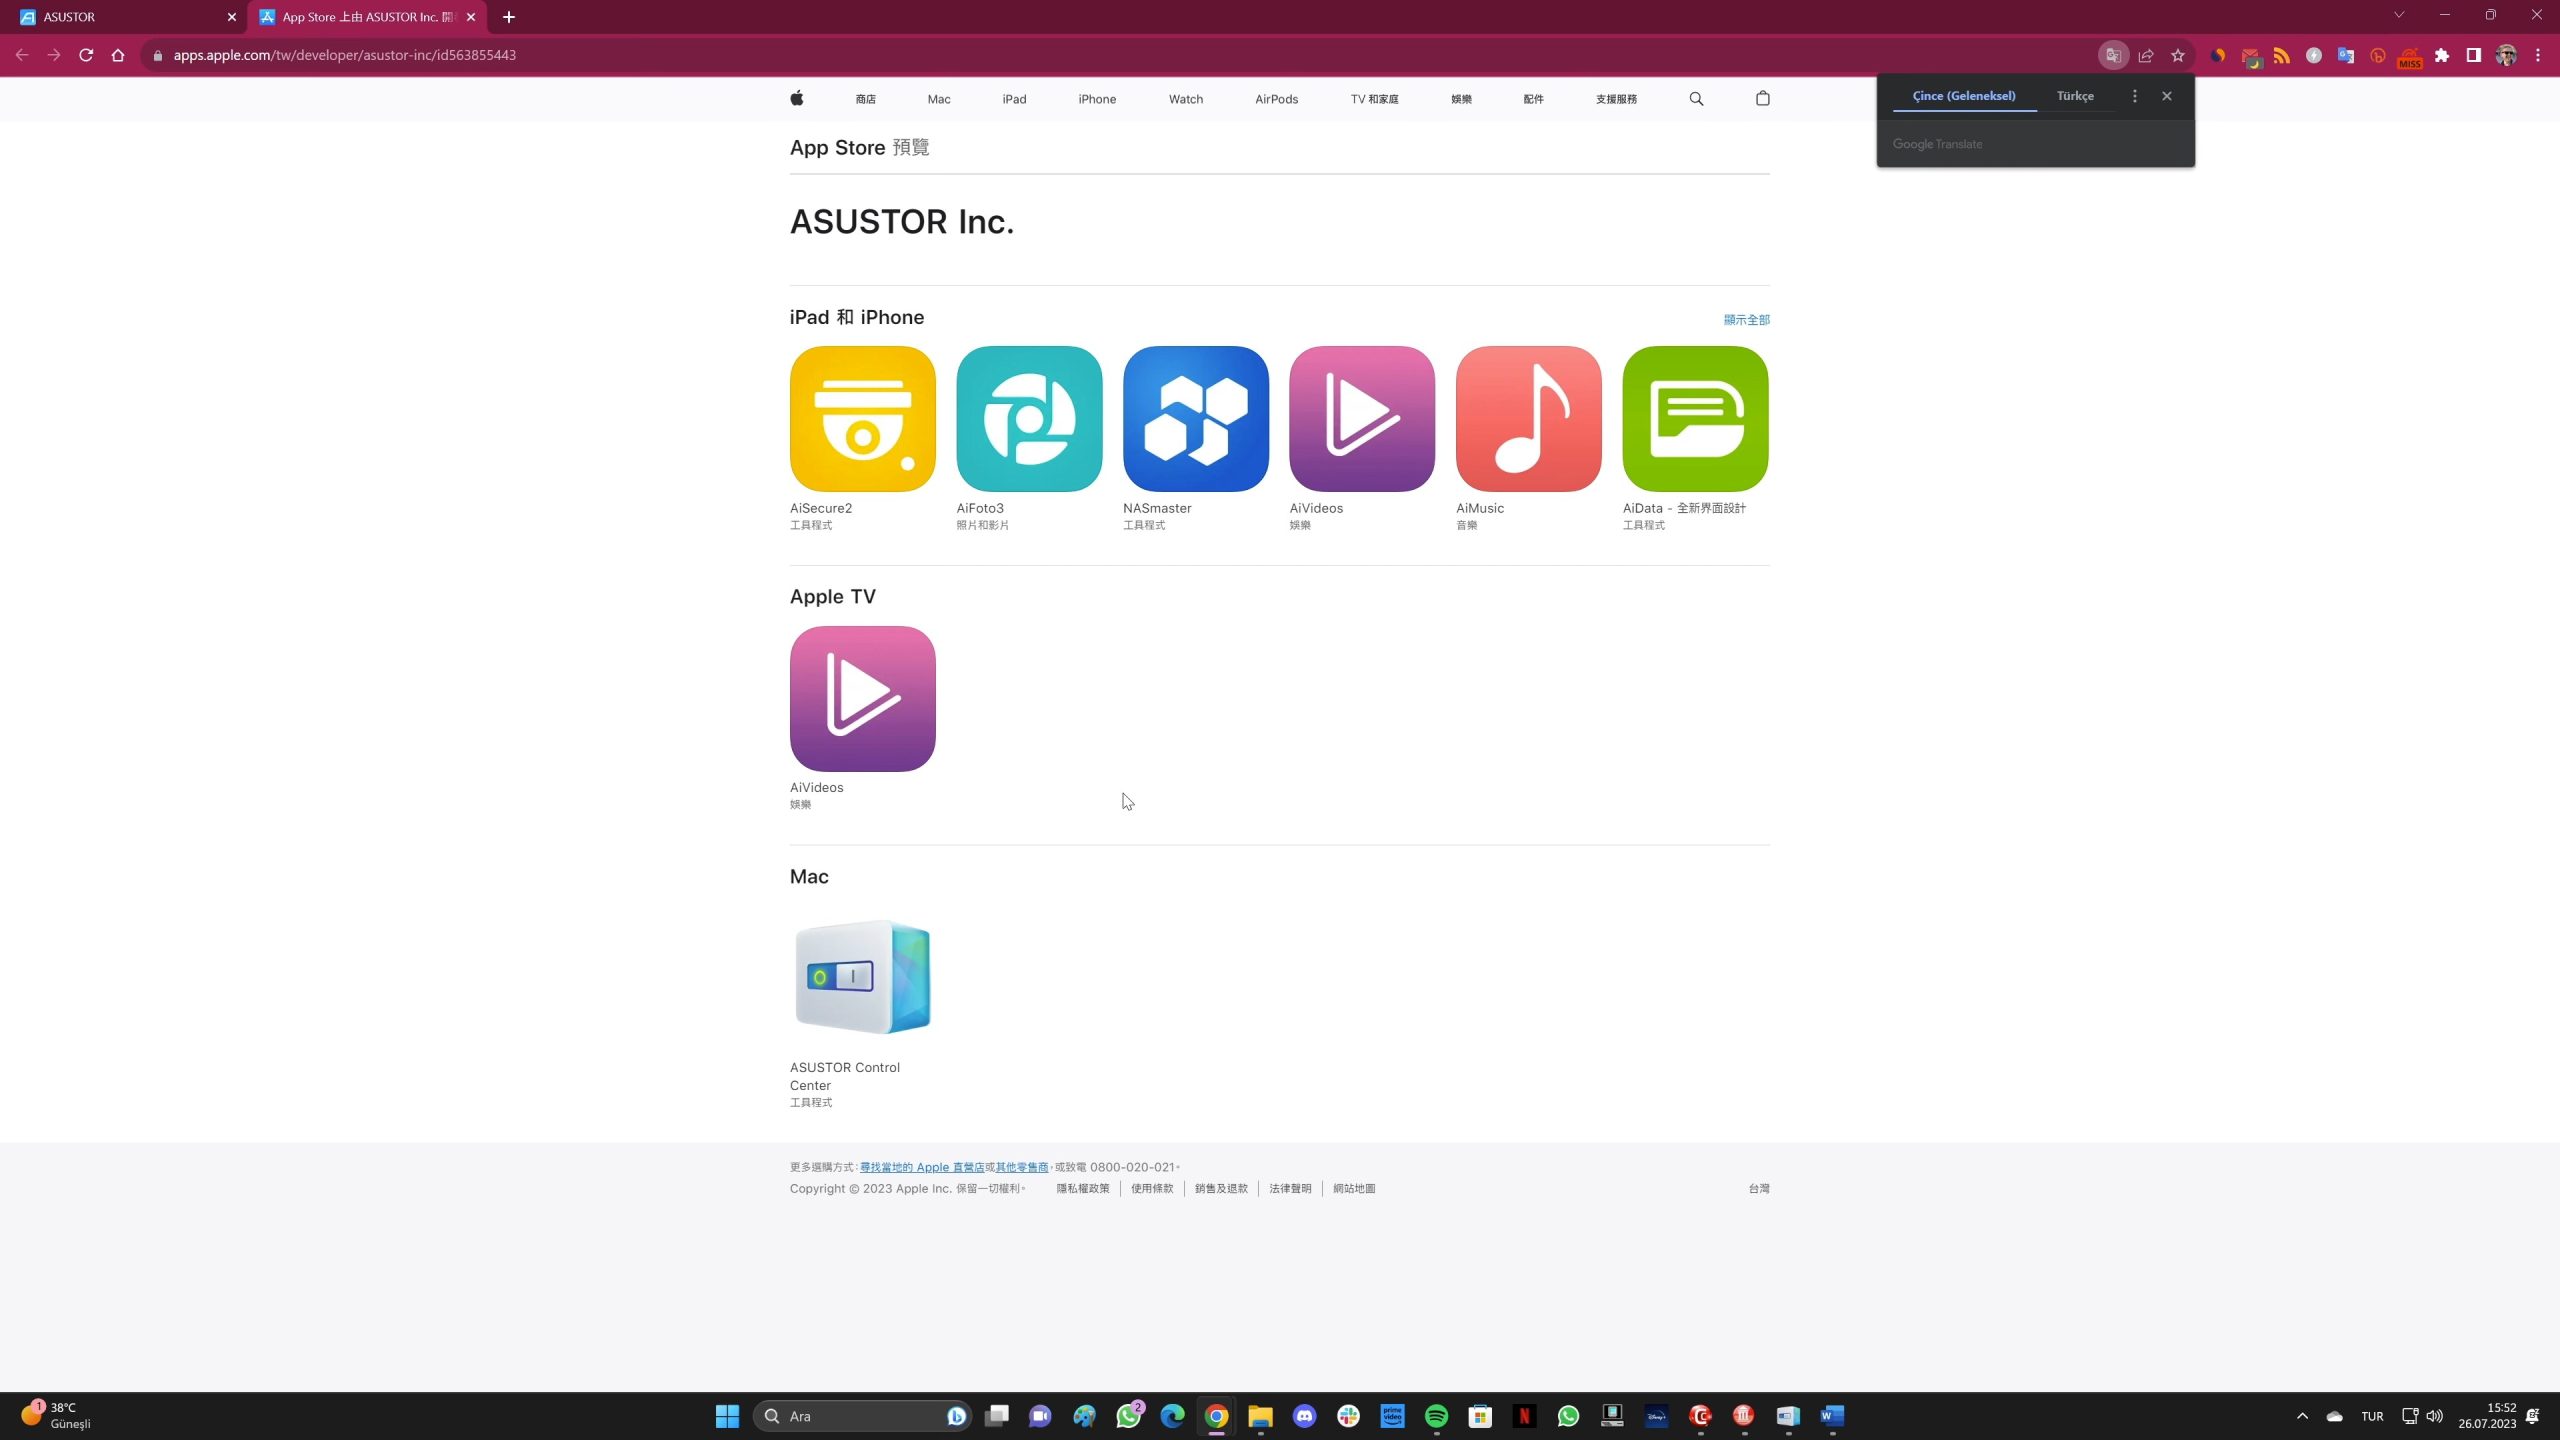Click the 隱私權政策 footer link
Viewport: 2560px width, 1440px height.
coord(1082,1188)
